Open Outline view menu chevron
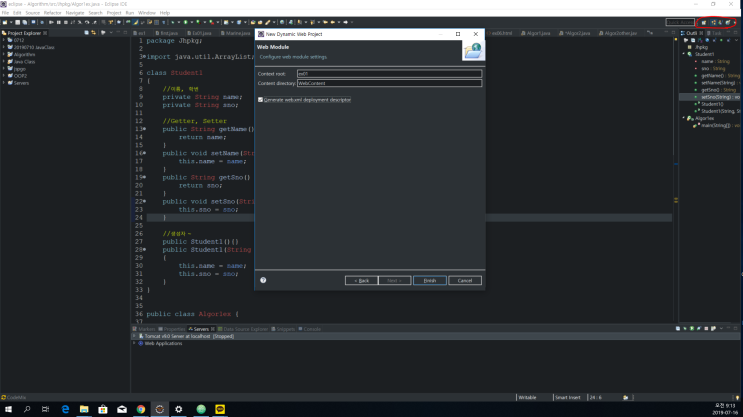Viewport: 743px width, 417px height. 736,40
